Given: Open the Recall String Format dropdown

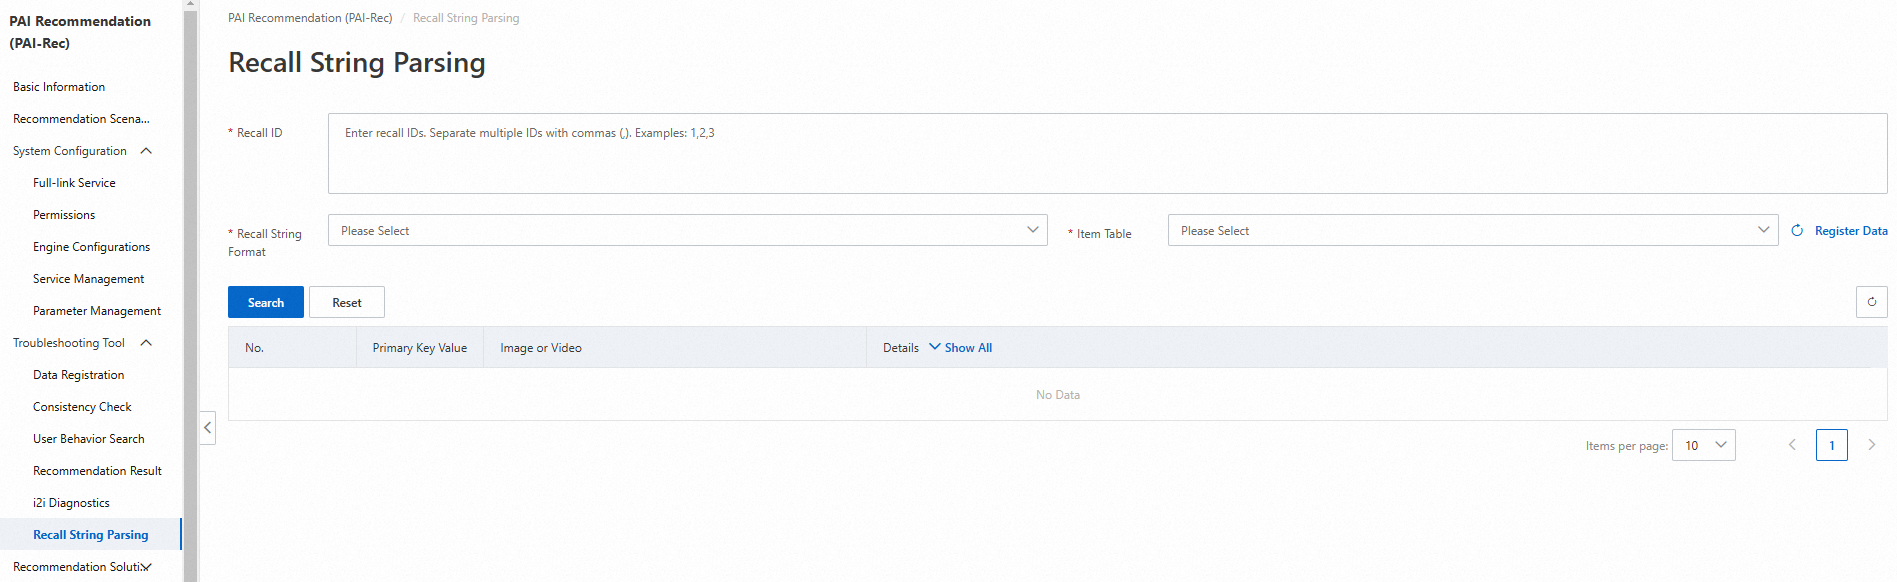Looking at the screenshot, I should click(688, 230).
